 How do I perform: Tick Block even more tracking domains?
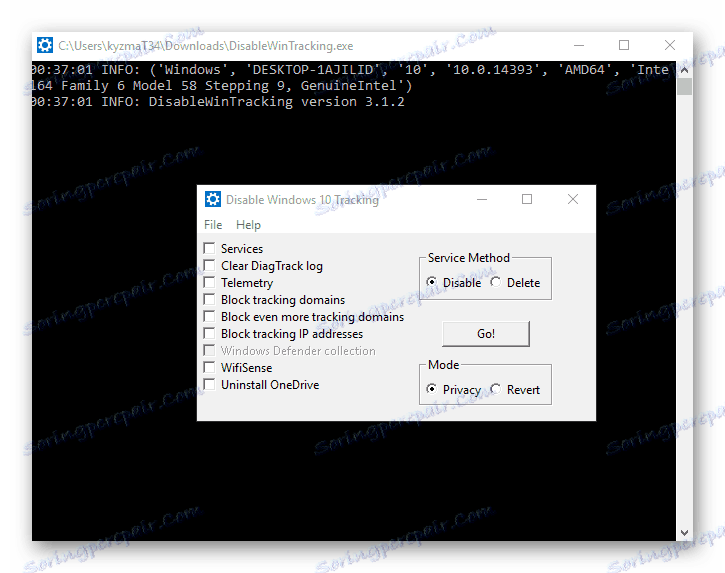point(209,317)
